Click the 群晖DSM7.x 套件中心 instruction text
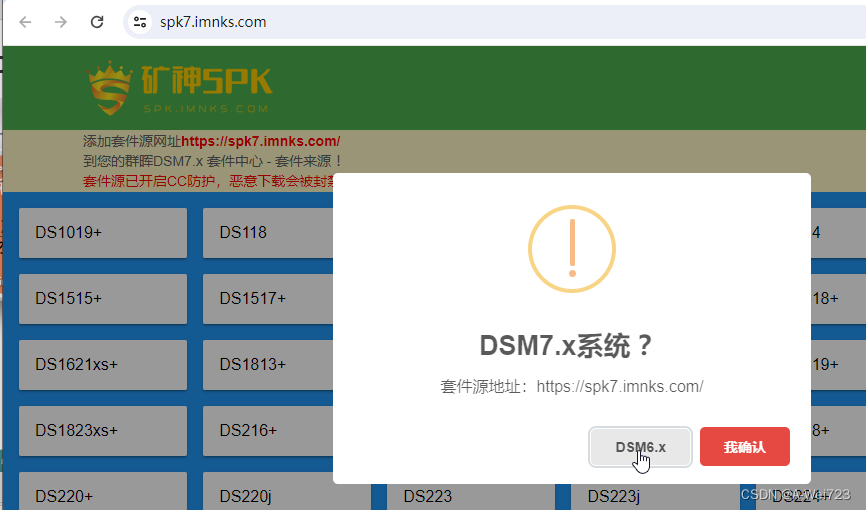 point(213,161)
